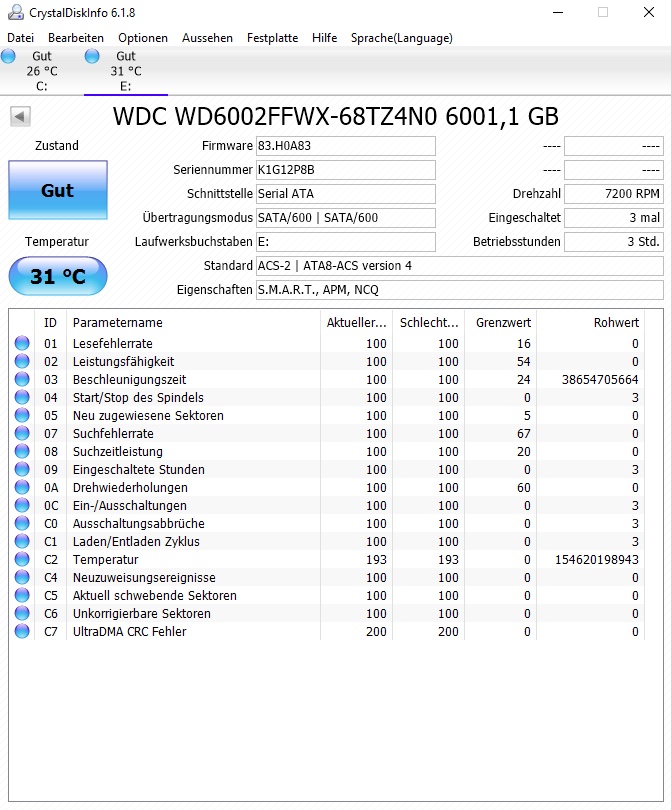The image size is (671, 810).
Task: Click the Schnittstelle field Serial ATA
Action: coord(346,194)
